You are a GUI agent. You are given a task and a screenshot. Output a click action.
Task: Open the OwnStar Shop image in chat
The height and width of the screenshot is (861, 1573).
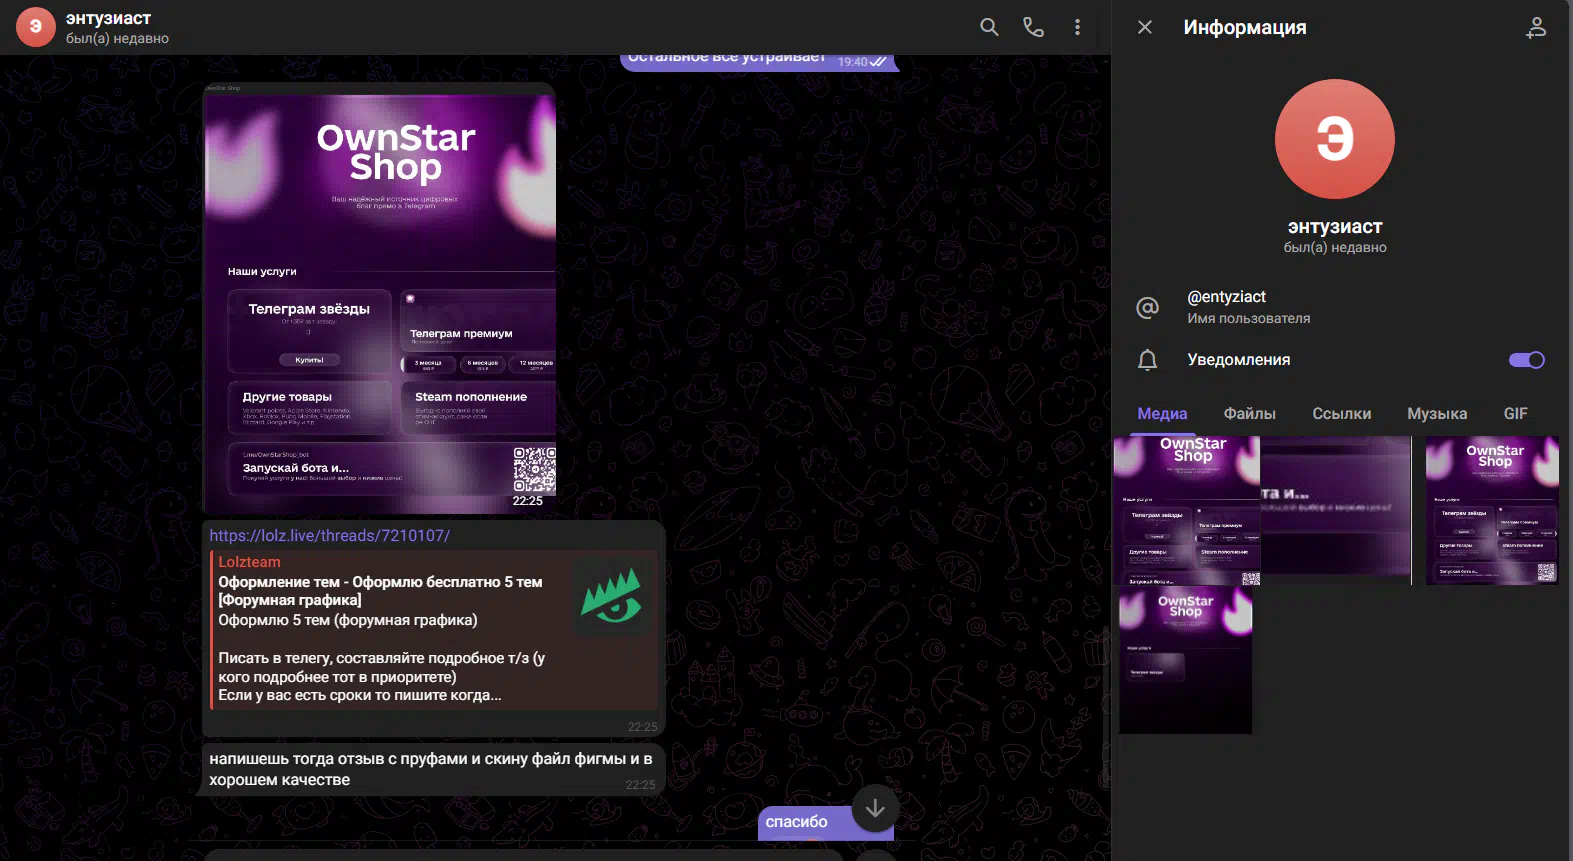point(379,298)
